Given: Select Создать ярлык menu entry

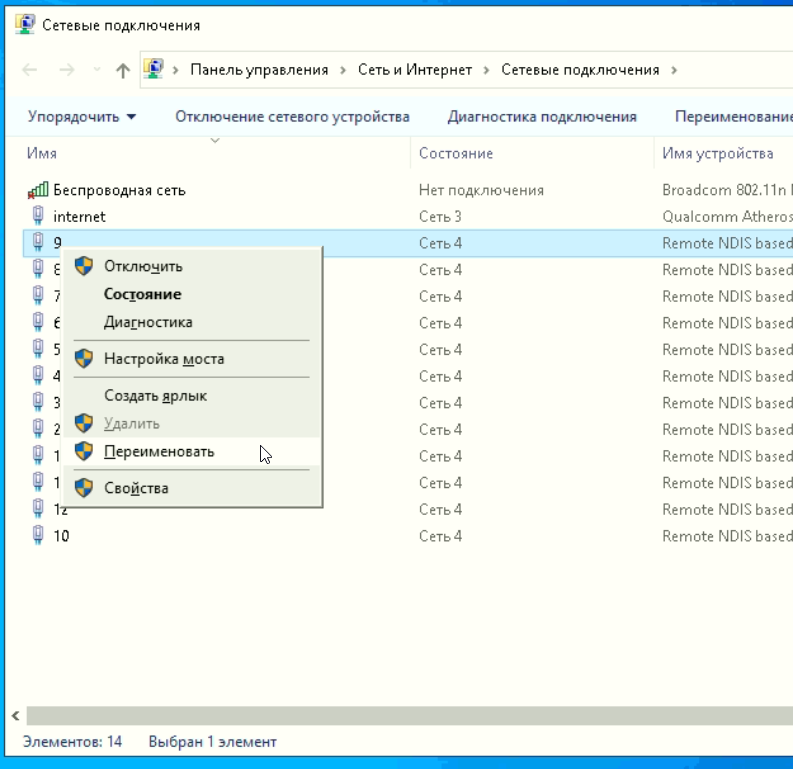Looking at the screenshot, I should (155, 396).
